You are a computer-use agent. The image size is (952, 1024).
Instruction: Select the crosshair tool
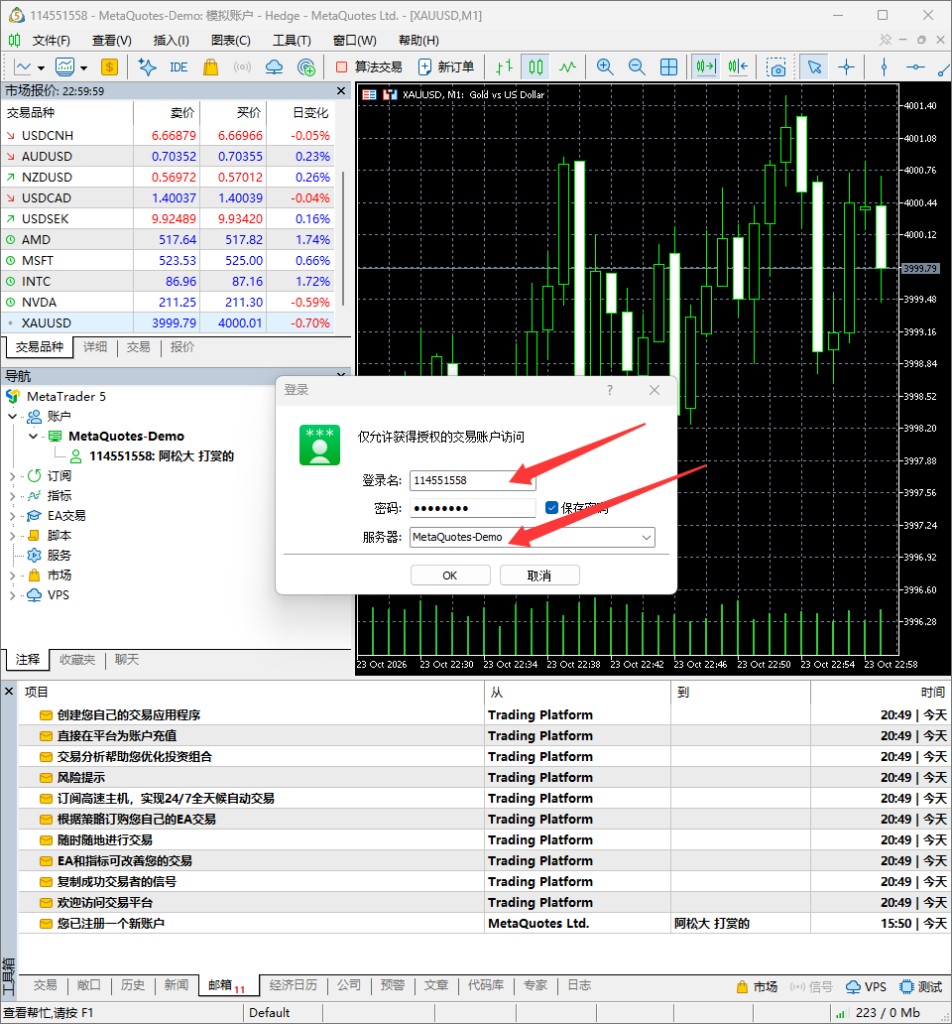tap(846, 67)
